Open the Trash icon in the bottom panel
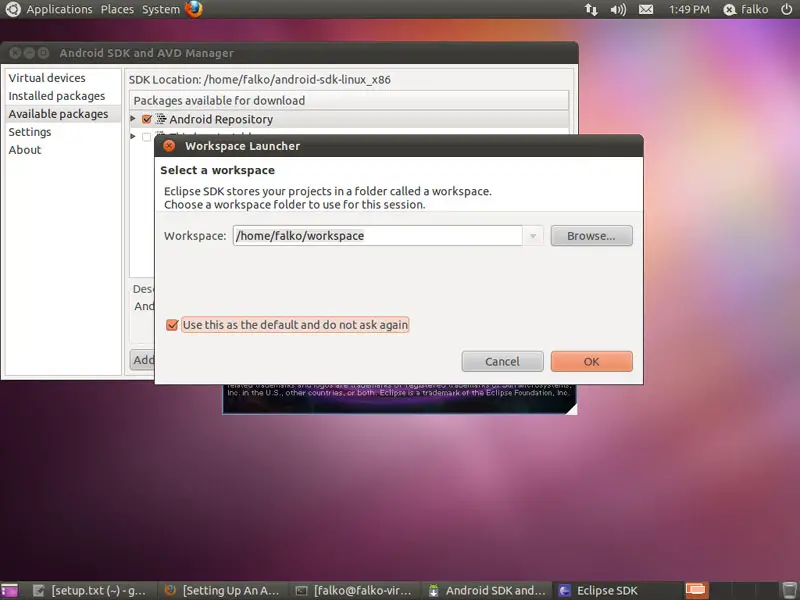This screenshot has width=800, height=600. (x=789, y=590)
